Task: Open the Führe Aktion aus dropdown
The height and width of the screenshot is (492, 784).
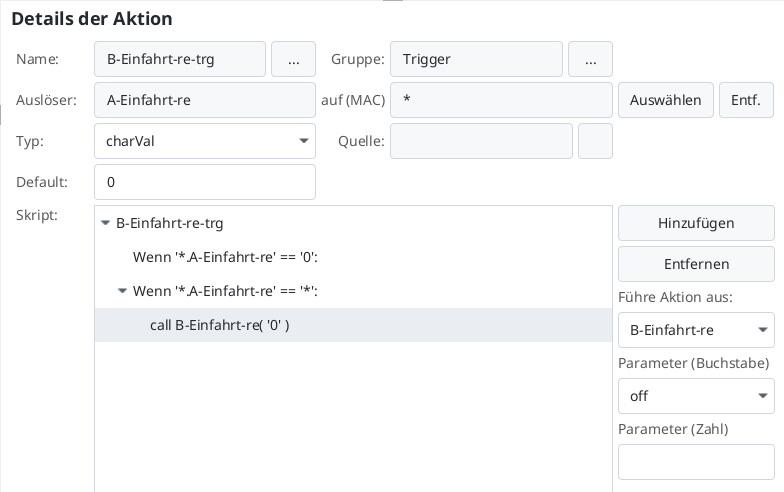Action: [x=696, y=330]
